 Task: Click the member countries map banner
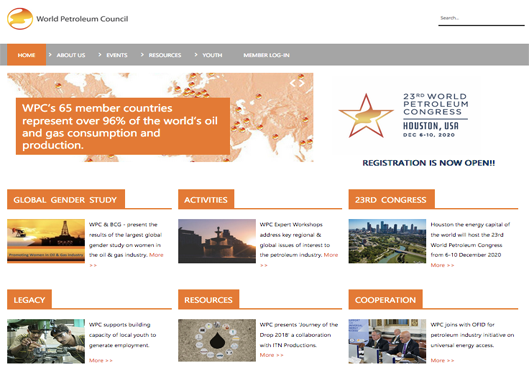(x=160, y=117)
